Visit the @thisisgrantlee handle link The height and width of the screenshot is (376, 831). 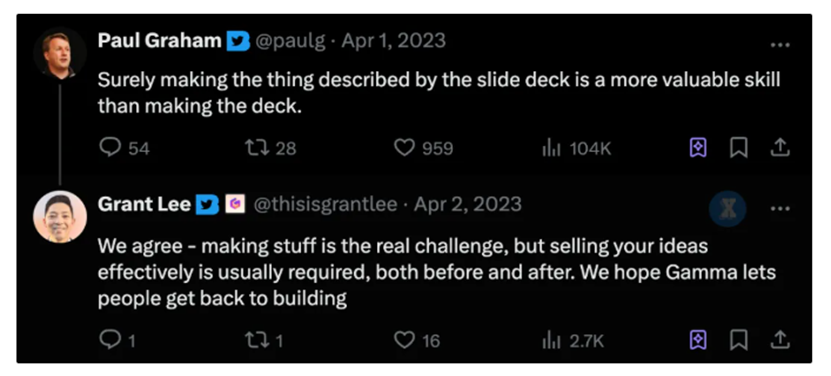click(325, 205)
